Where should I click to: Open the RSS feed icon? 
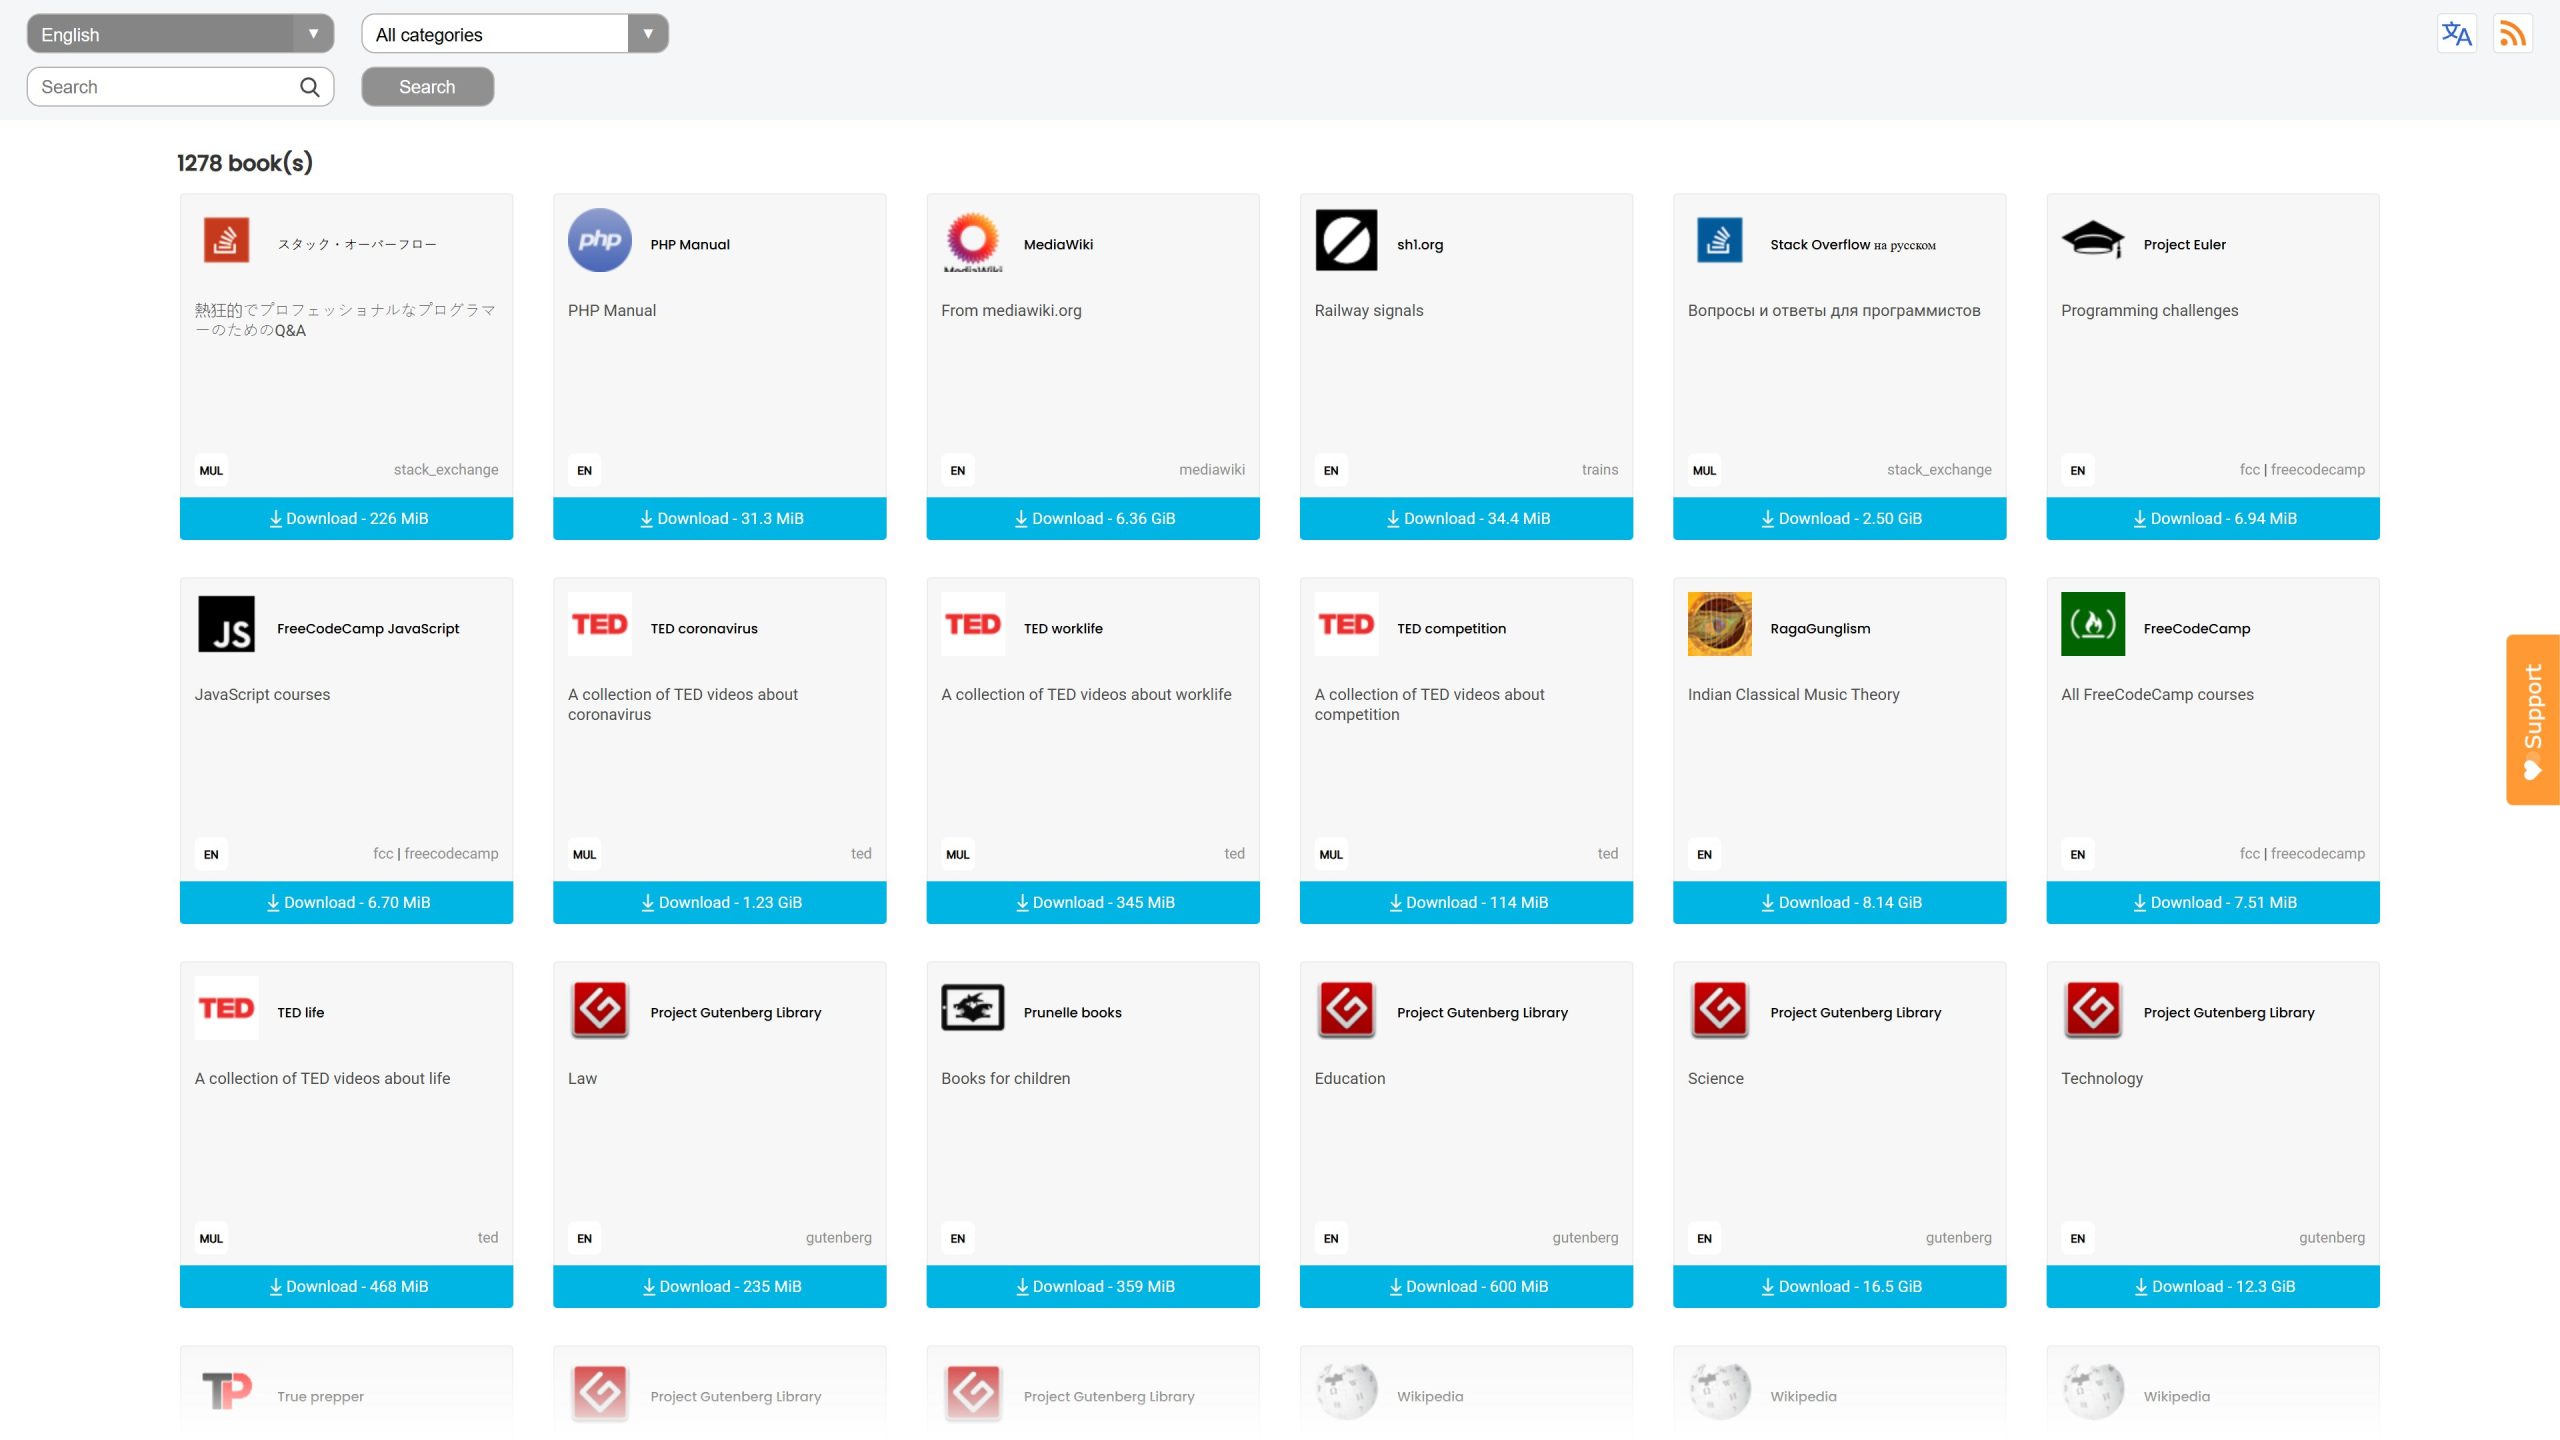click(2512, 34)
